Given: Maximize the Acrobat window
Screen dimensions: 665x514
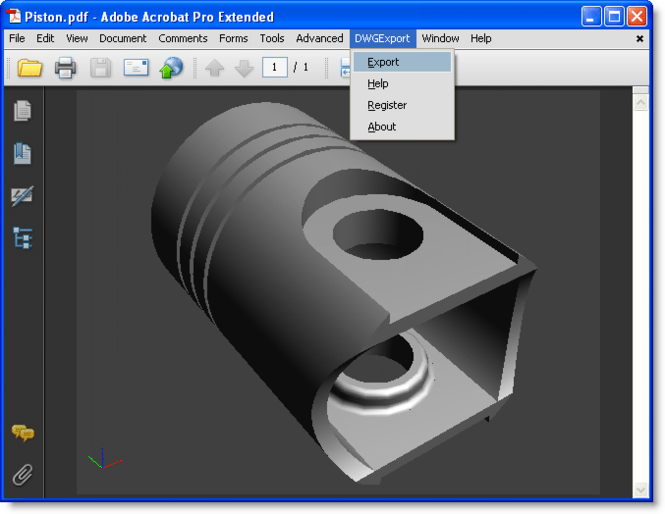Looking at the screenshot, I should pyautogui.click(x=614, y=17).
